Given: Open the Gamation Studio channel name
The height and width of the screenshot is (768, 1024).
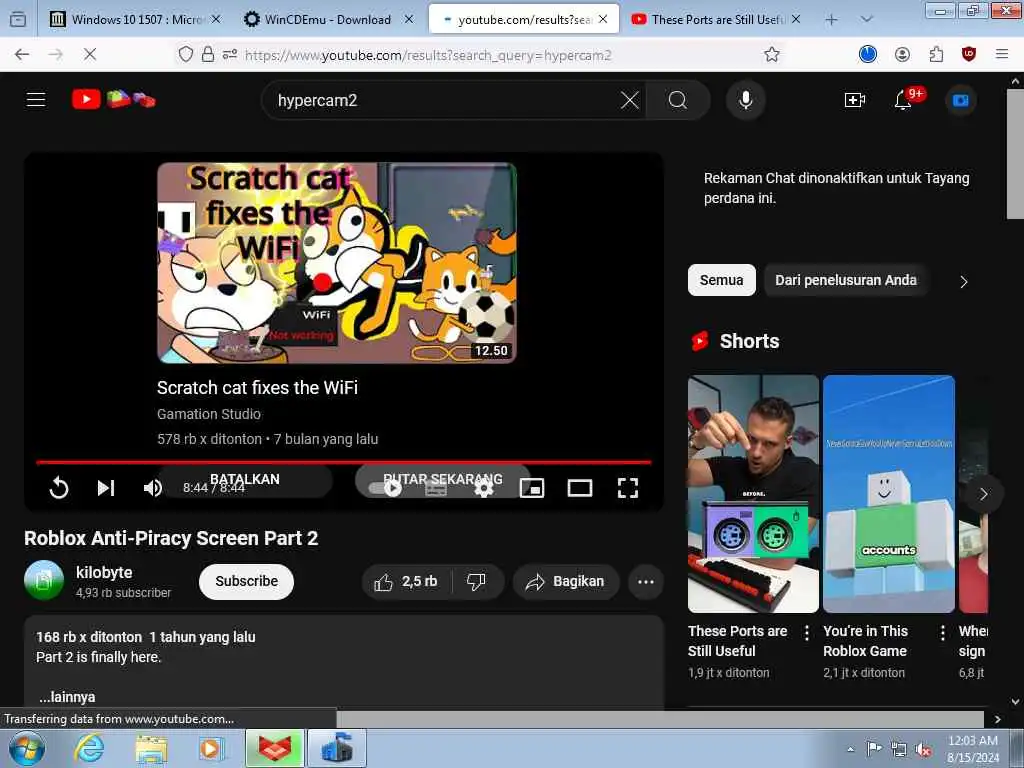Looking at the screenshot, I should coord(208,414).
